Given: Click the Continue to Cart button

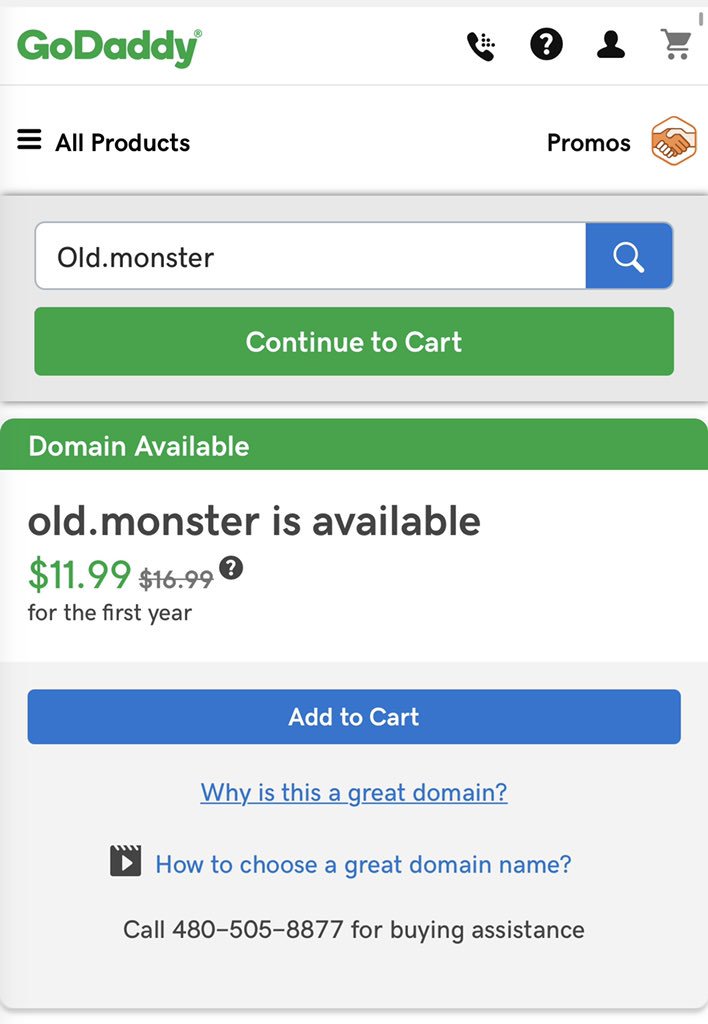Looking at the screenshot, I should point(354,342).
